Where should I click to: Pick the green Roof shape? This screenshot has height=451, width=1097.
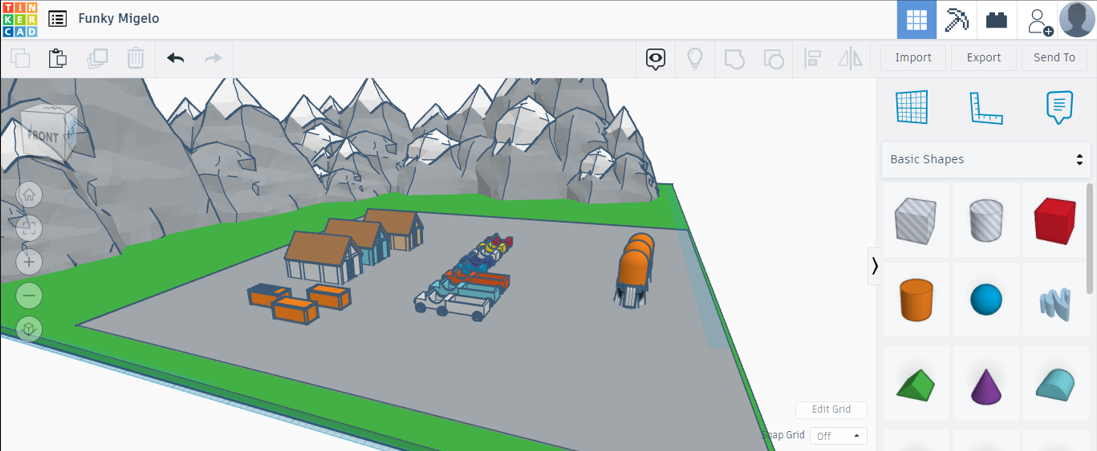tap(914, 385)
